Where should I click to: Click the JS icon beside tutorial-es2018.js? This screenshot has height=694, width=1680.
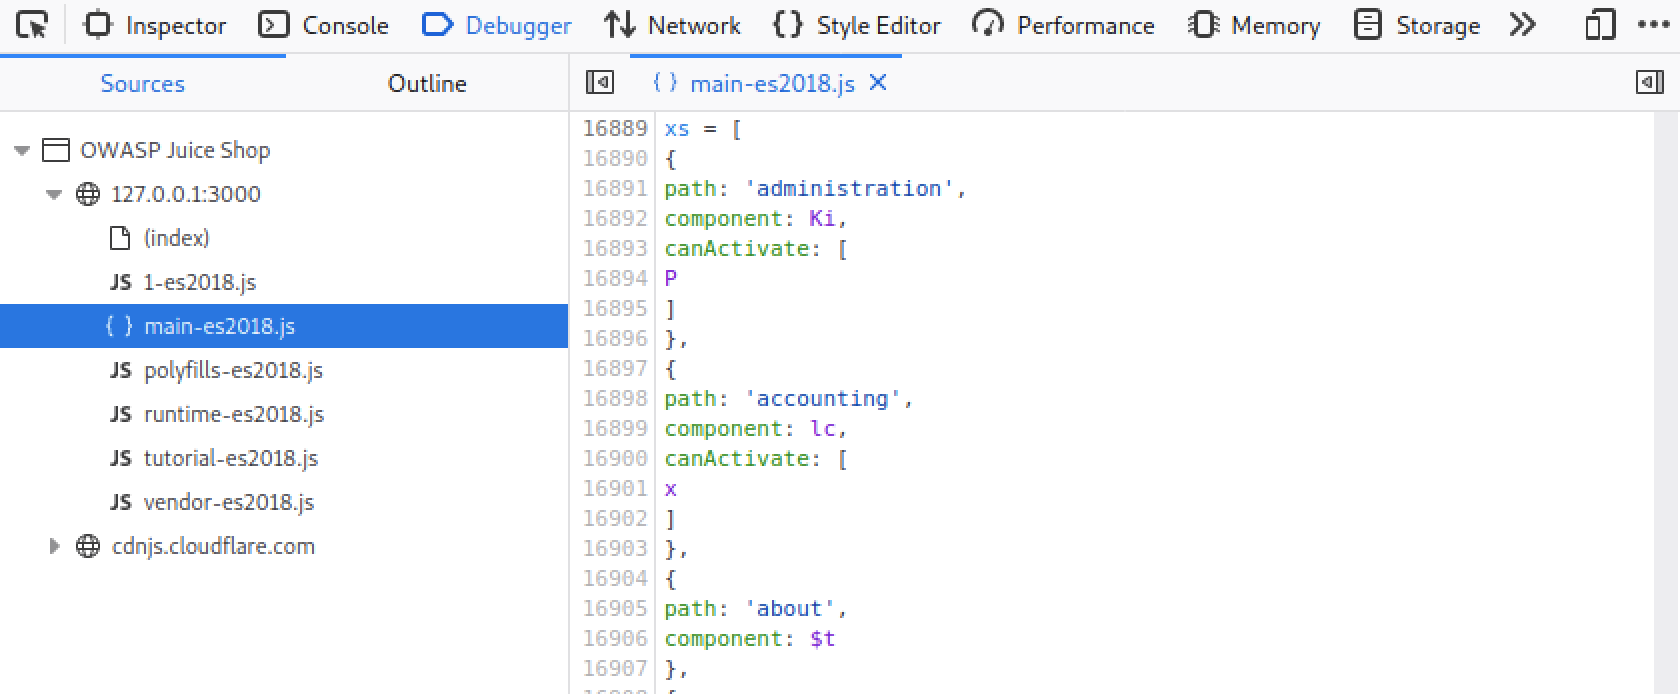[120, 458]
